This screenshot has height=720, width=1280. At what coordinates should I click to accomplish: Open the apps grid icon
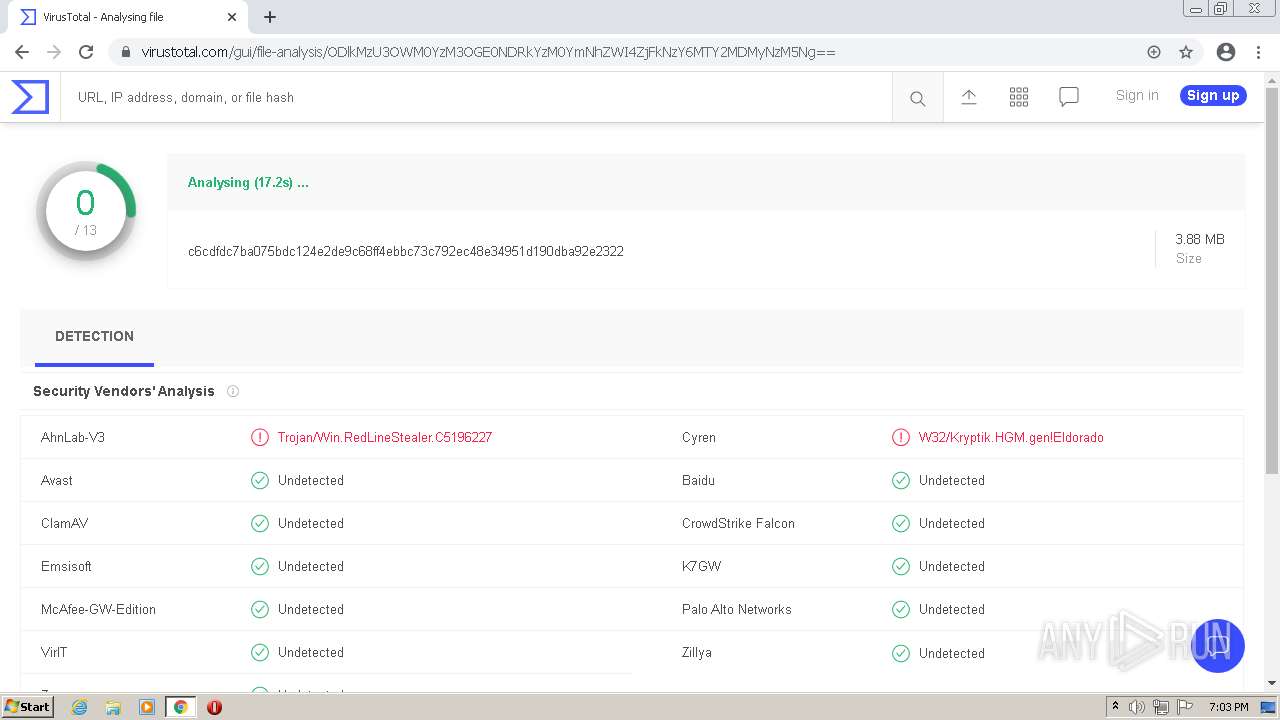1019,97
